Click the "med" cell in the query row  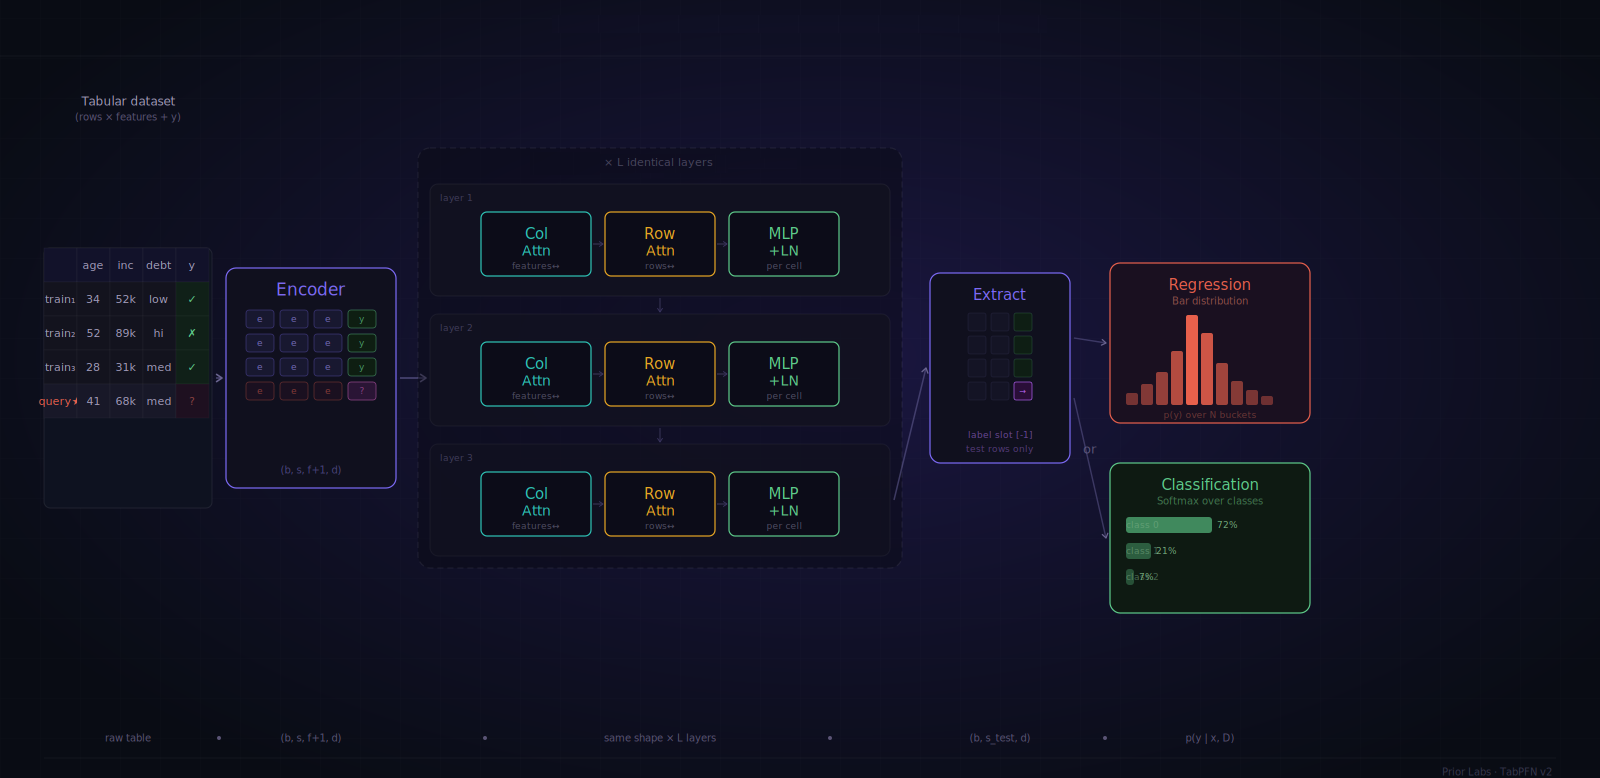(x=159, y=401)
